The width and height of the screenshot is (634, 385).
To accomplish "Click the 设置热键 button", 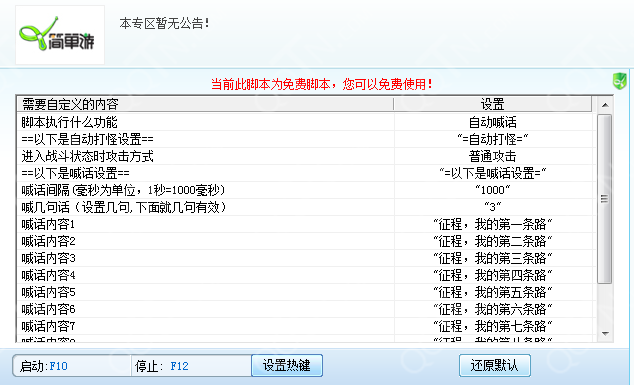I will (287, 366).
